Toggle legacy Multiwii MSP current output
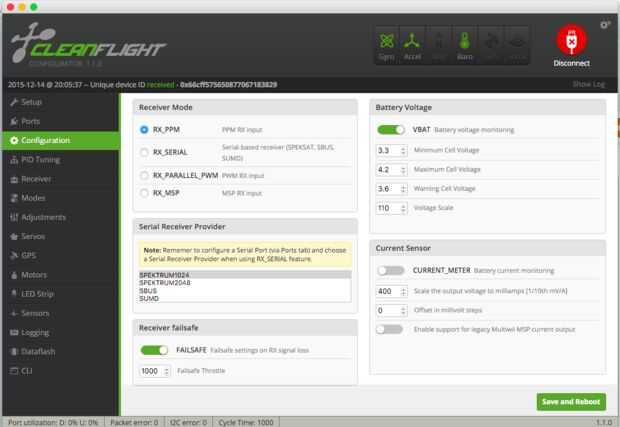 pos(389,329)
